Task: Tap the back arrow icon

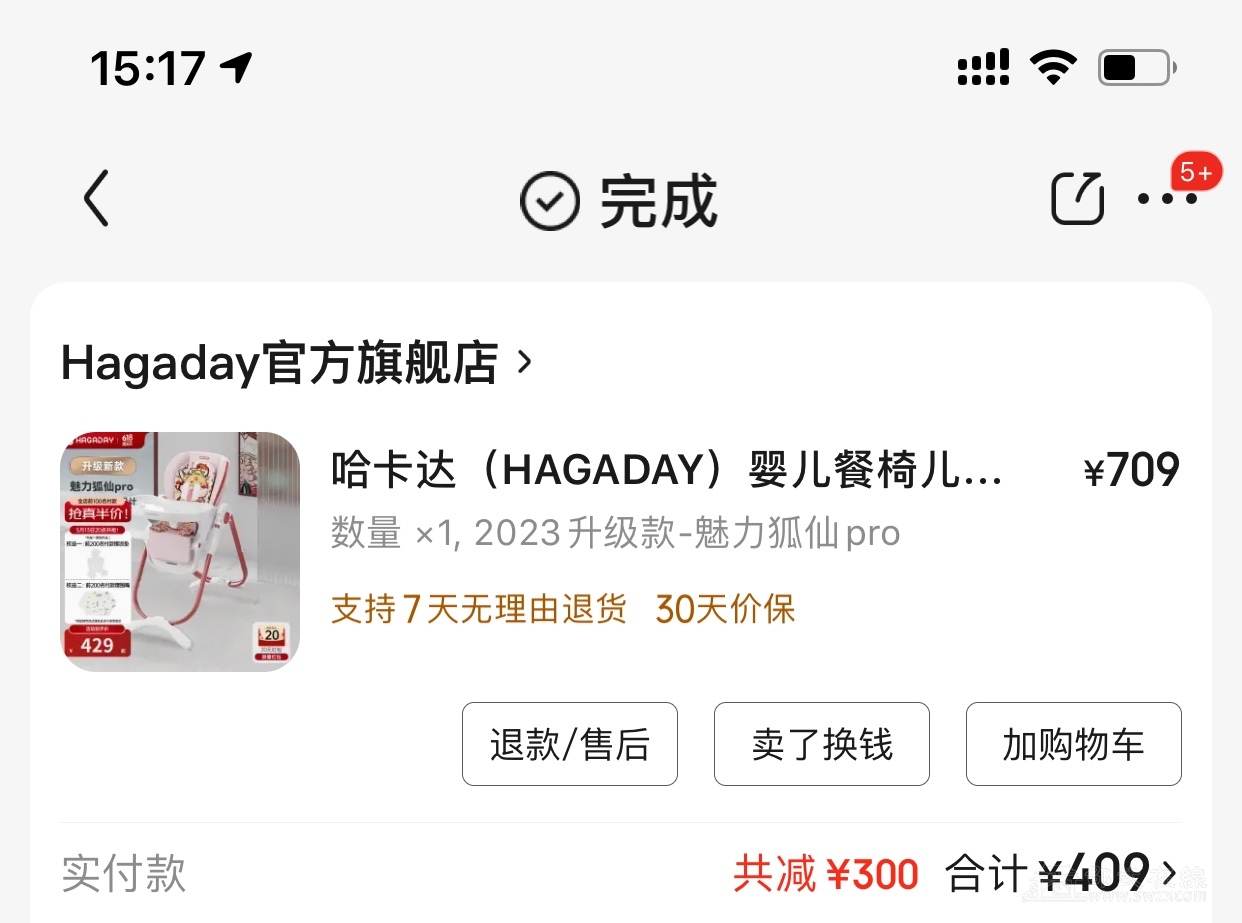Action: coord(96,197)
